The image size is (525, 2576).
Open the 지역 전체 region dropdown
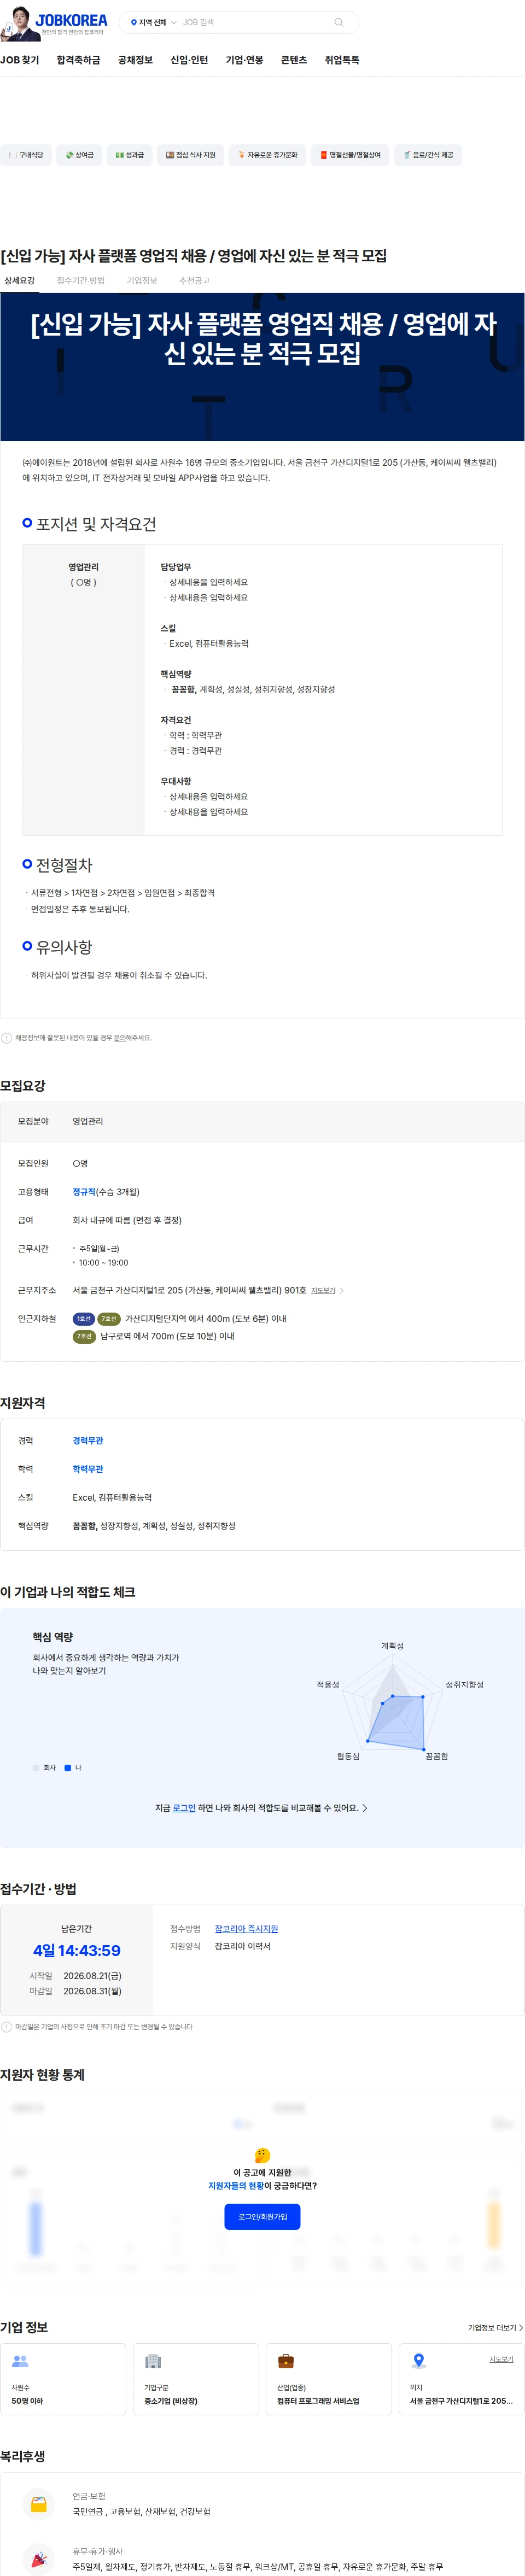point(153,22)
